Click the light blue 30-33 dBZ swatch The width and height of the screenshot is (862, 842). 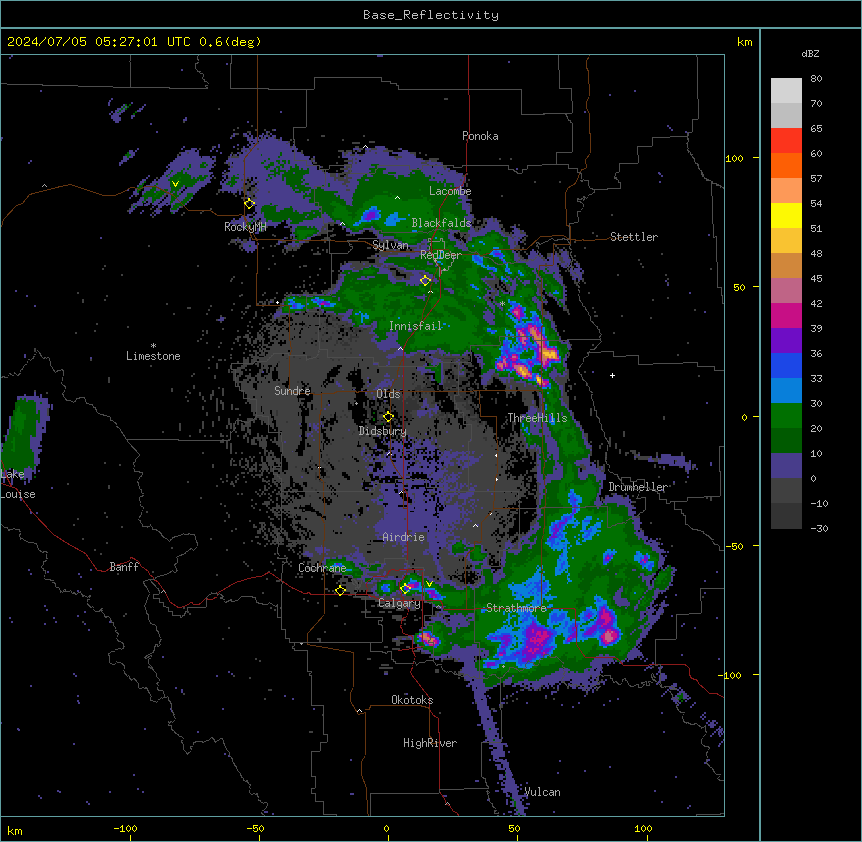click(x=786, y=391)
